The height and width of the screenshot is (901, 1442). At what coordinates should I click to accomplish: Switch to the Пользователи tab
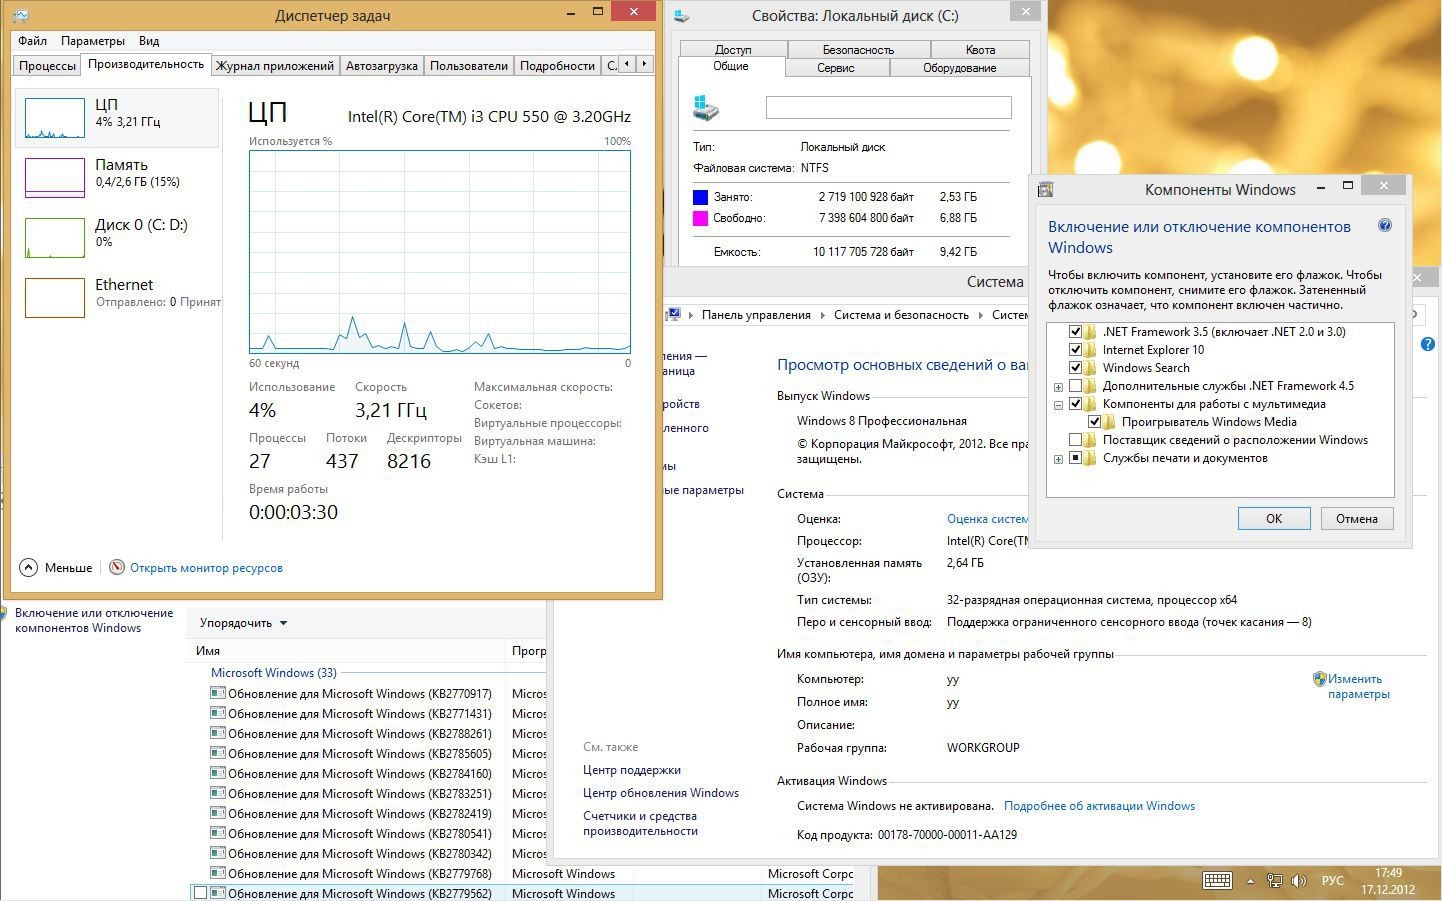[x=469, y=66]
